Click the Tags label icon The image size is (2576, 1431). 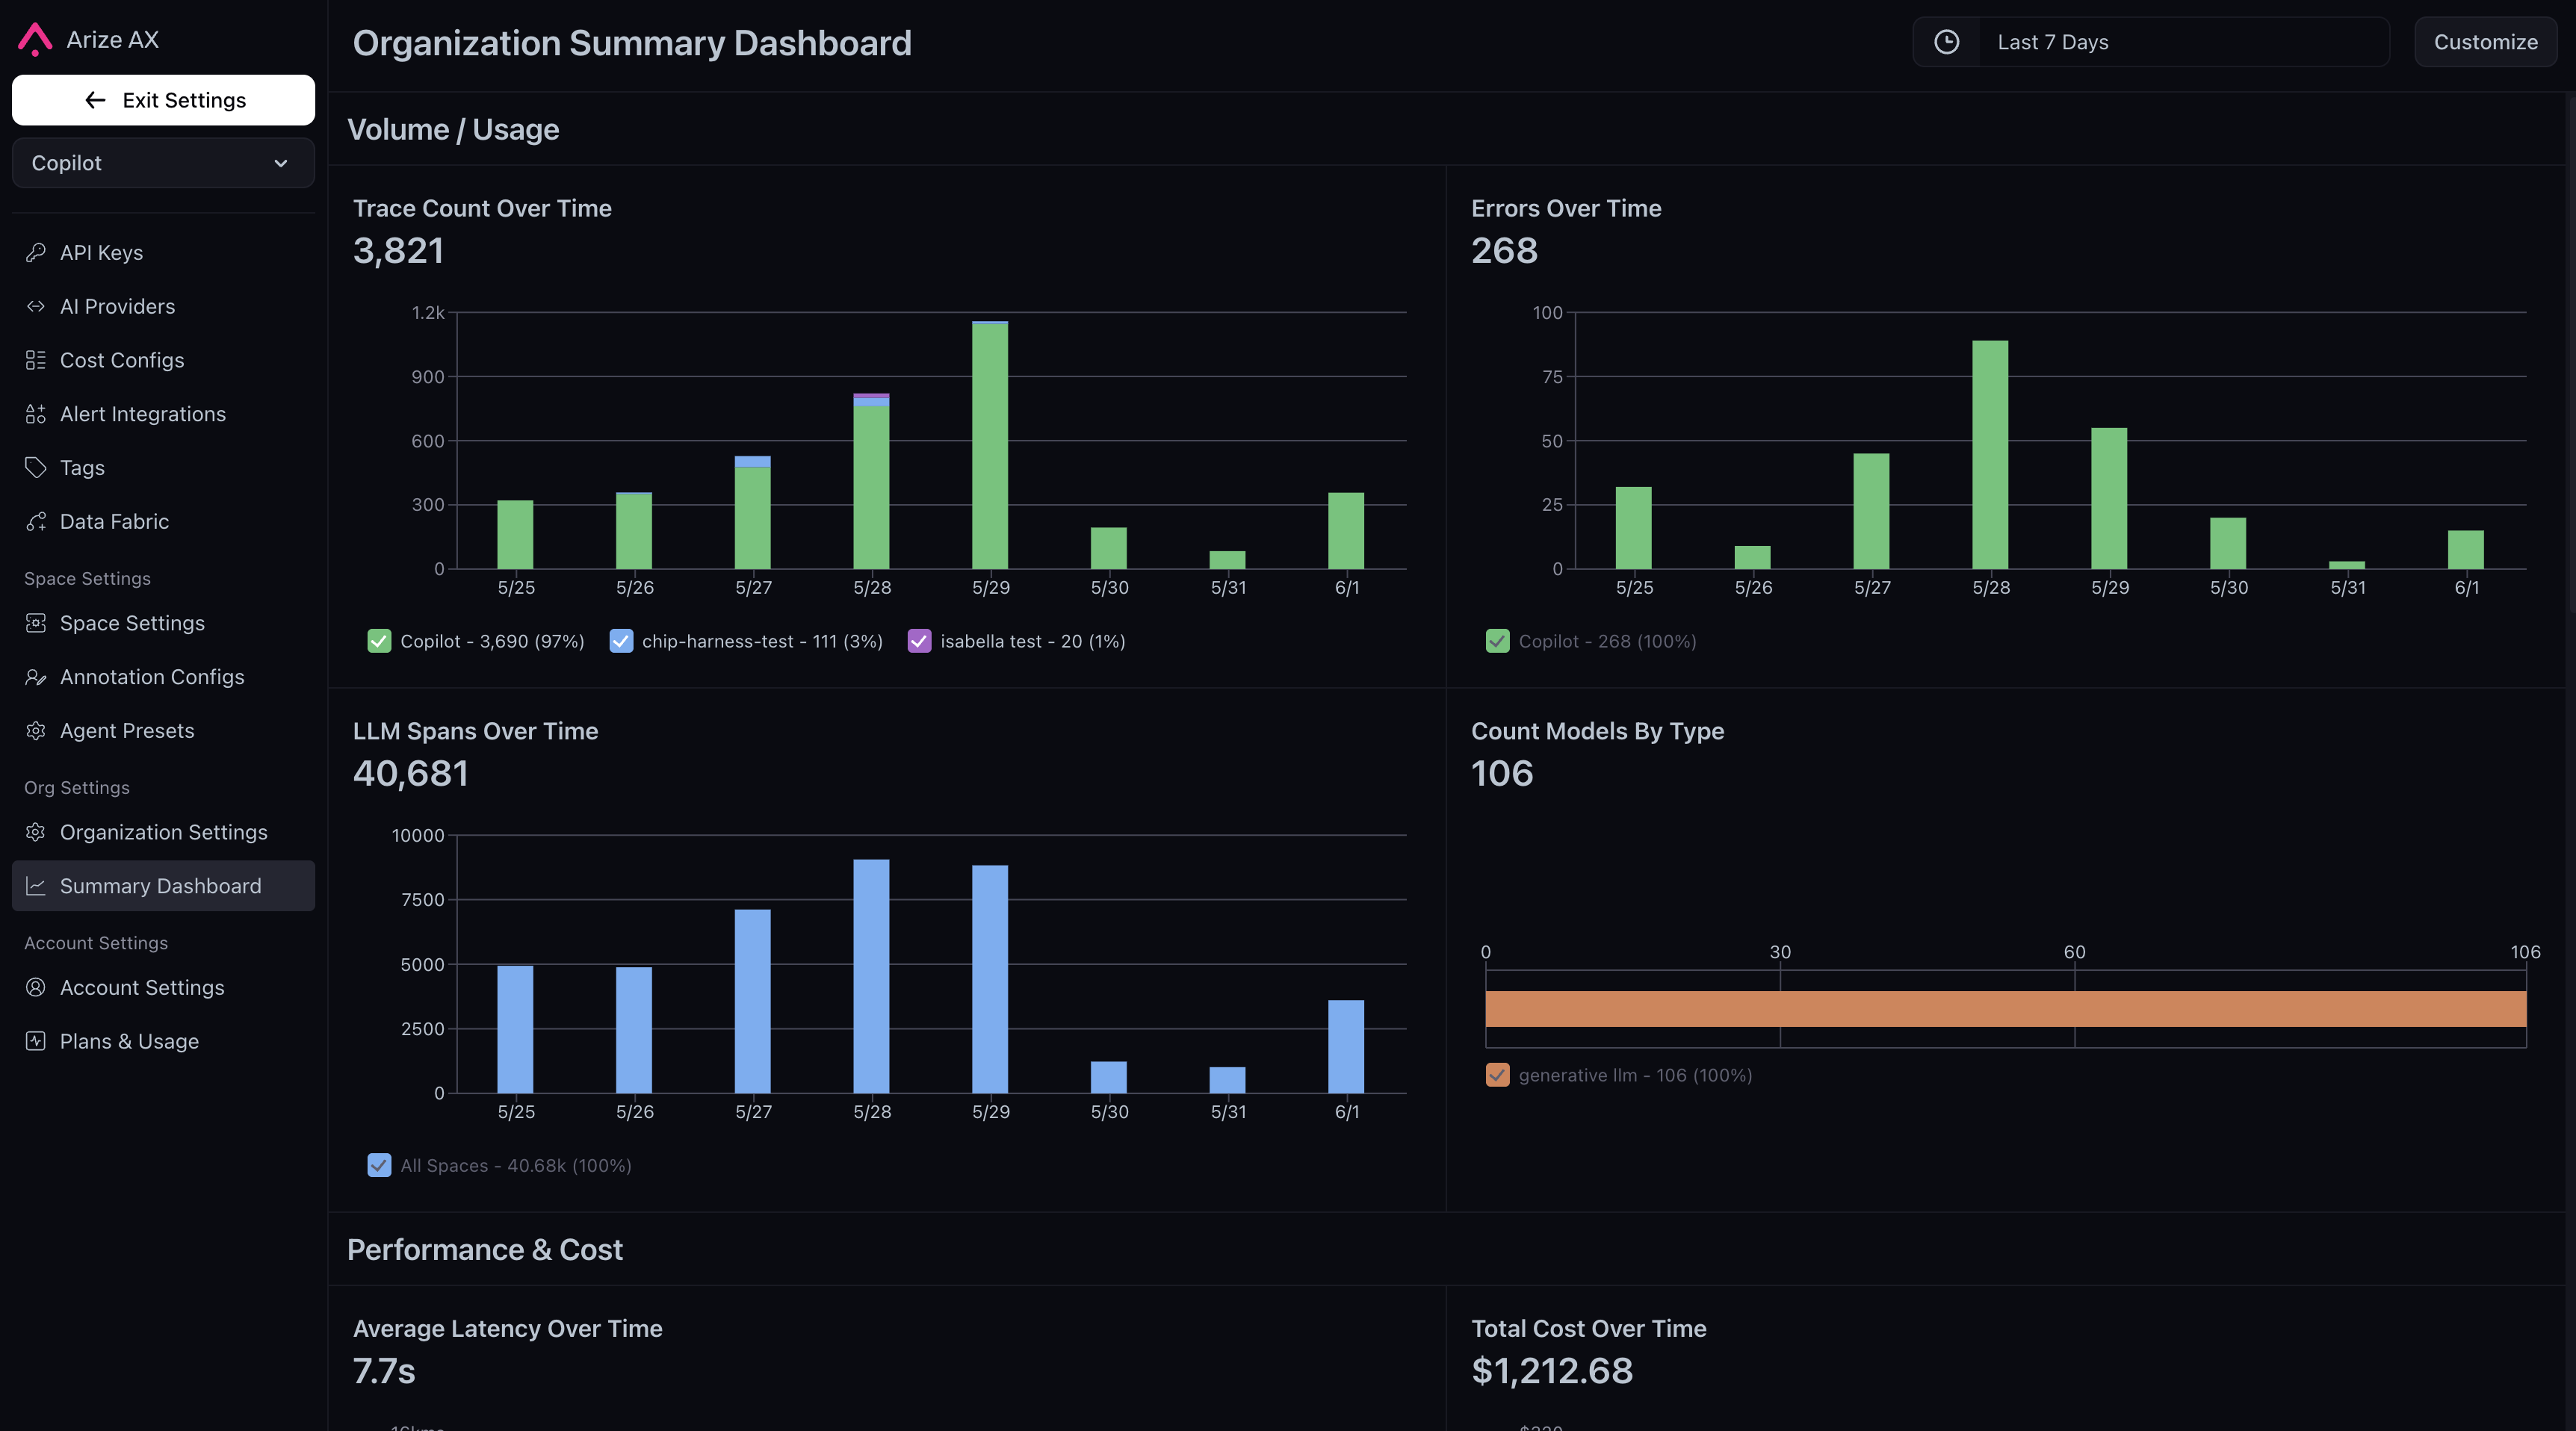[x=36, y=467]
